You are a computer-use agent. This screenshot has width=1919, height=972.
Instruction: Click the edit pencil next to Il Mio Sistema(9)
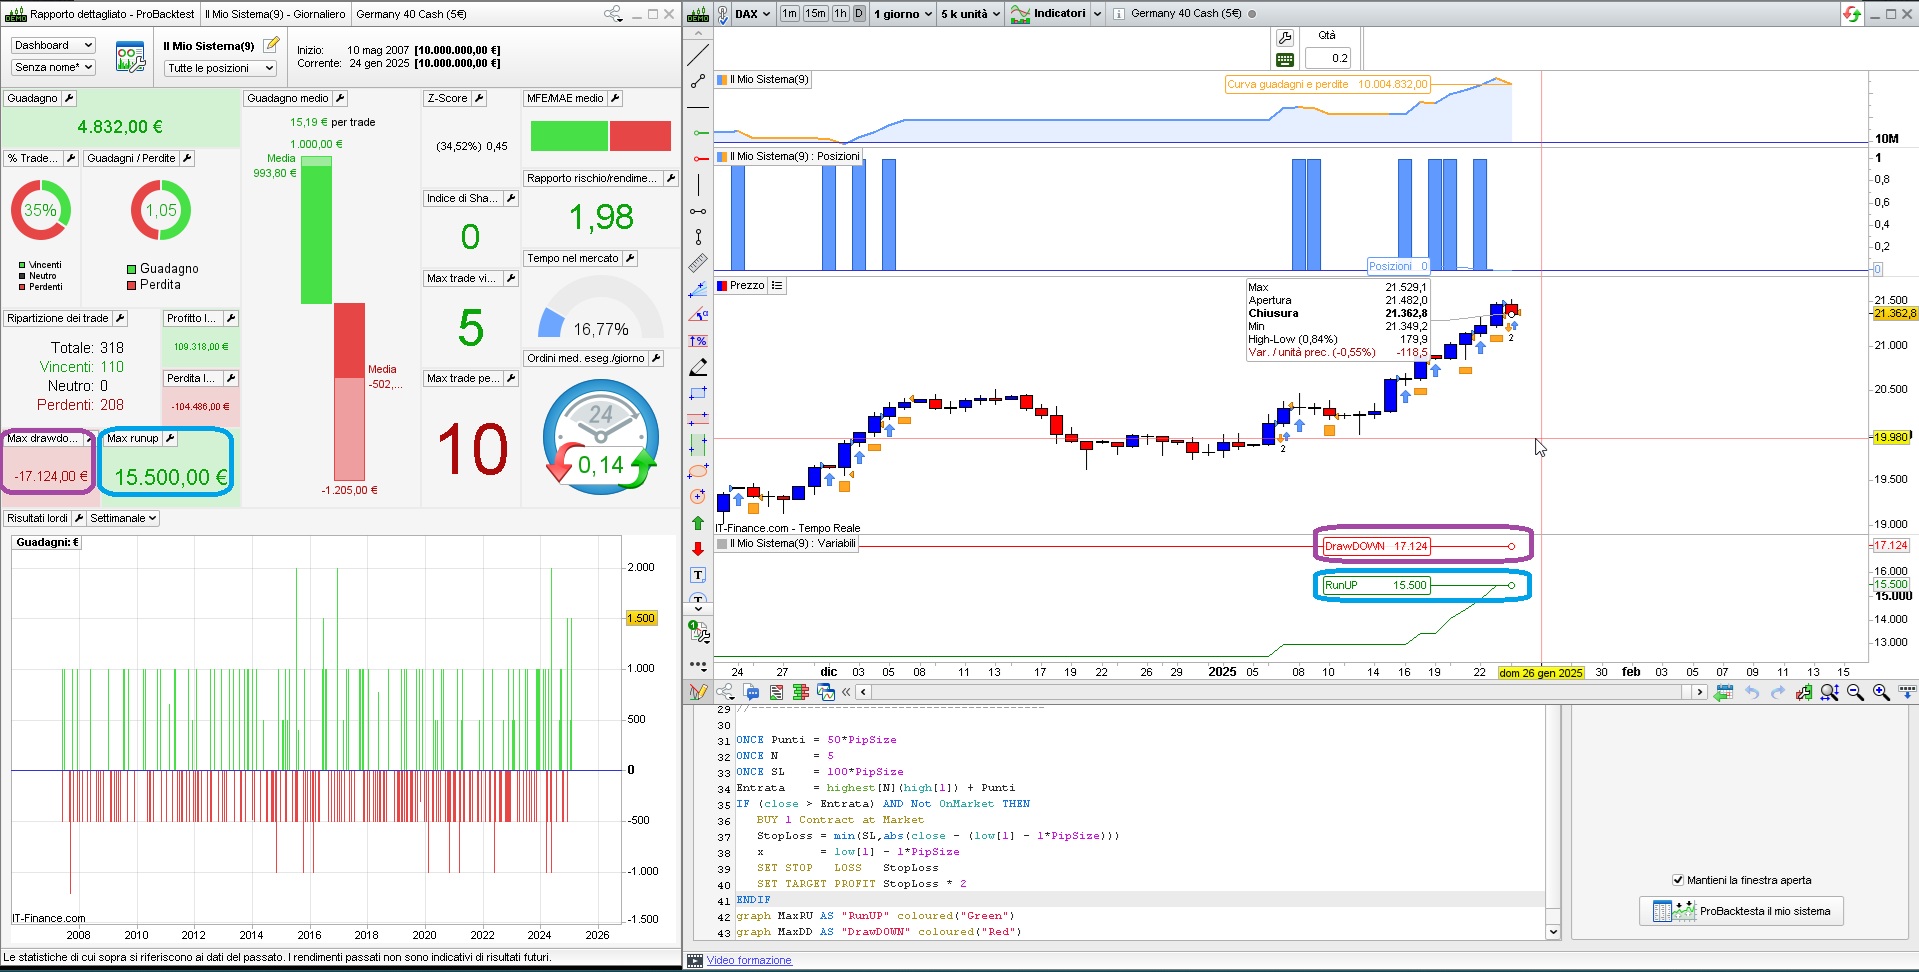[x=271, y=45]
